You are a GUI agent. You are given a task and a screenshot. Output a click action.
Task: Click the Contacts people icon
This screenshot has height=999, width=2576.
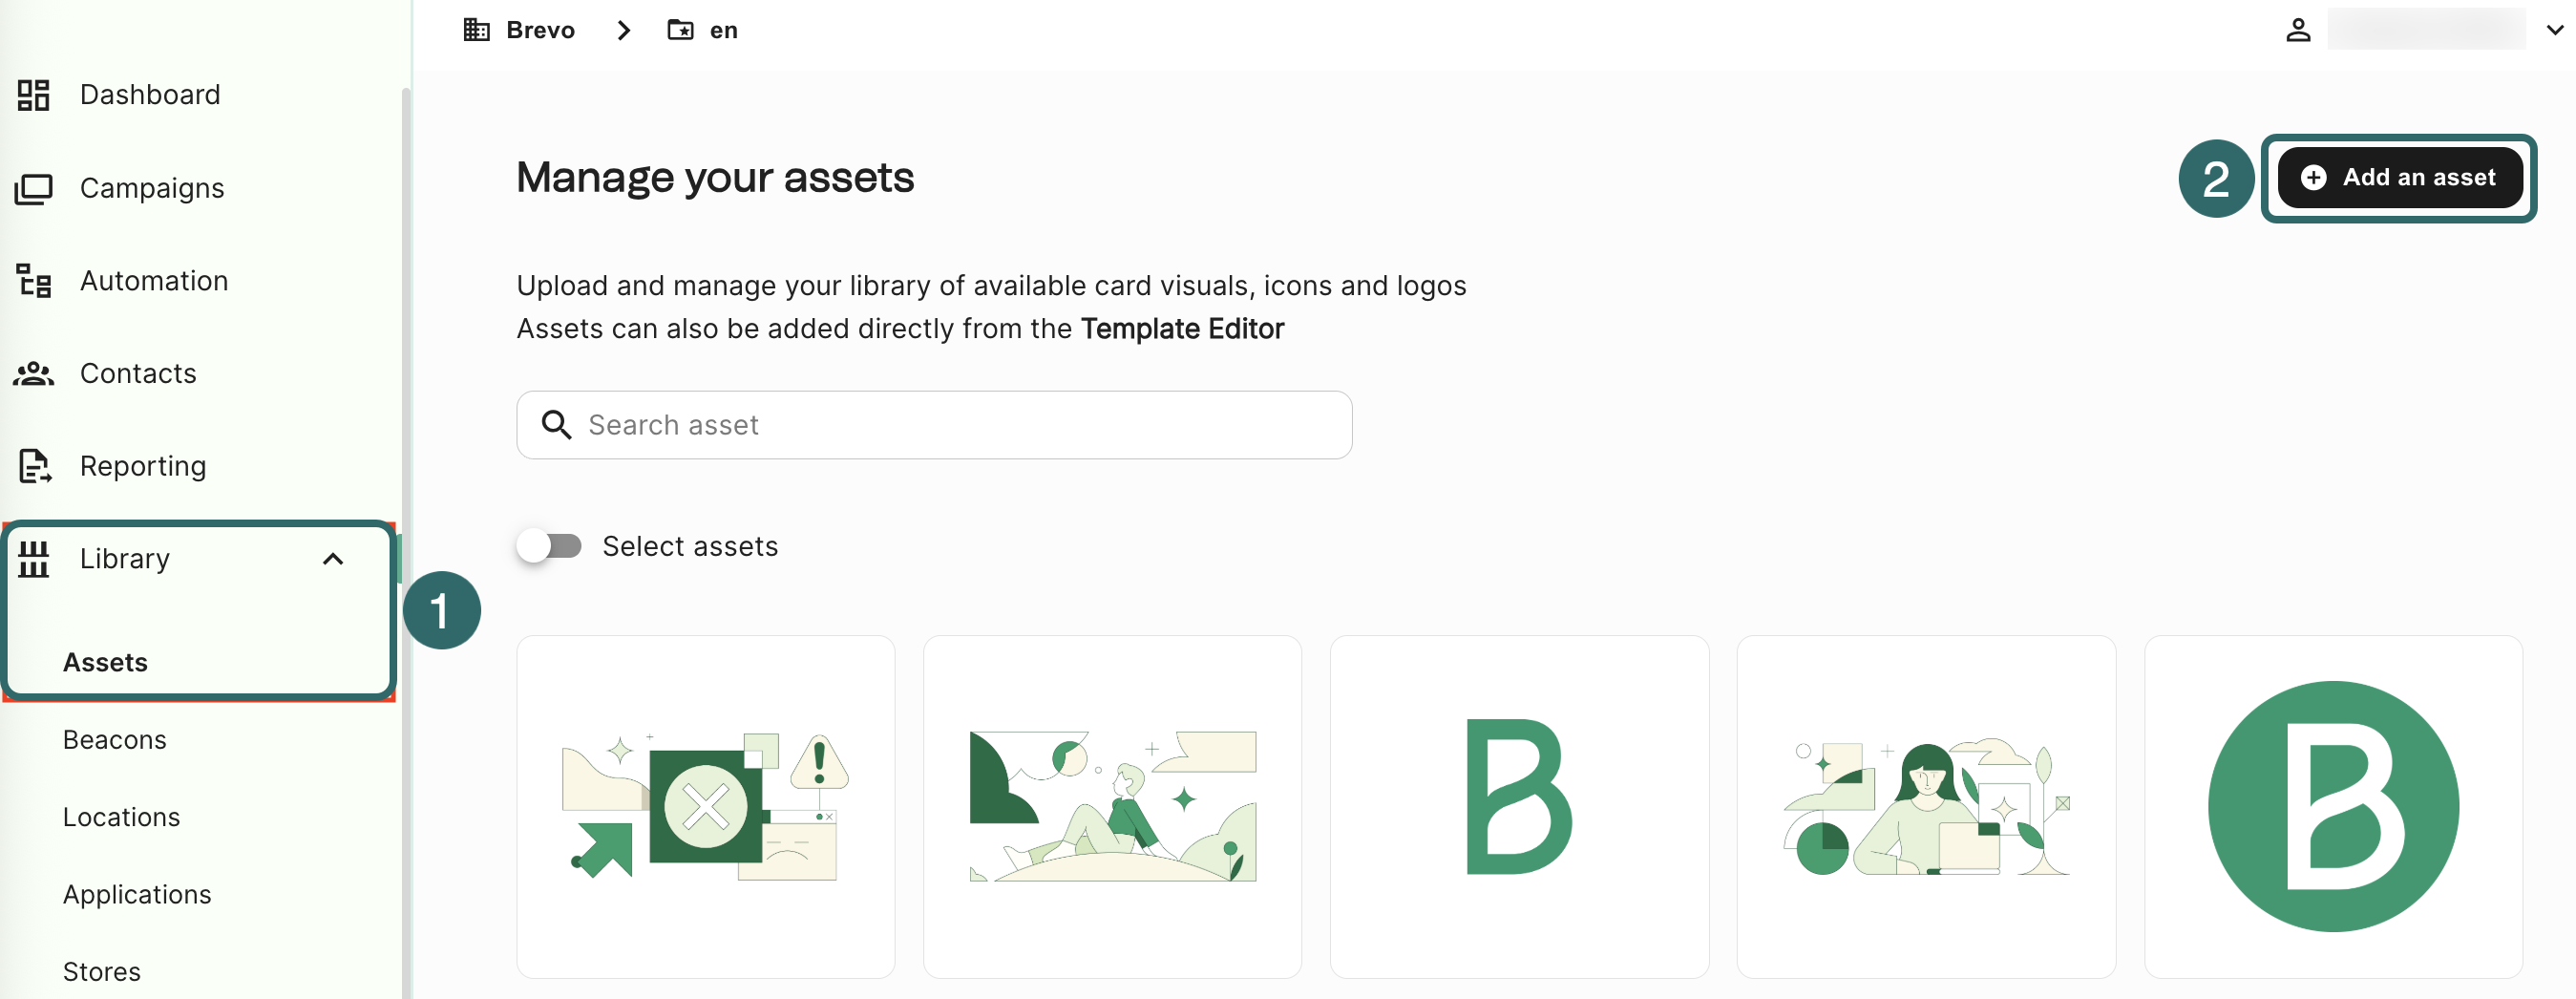33,374
